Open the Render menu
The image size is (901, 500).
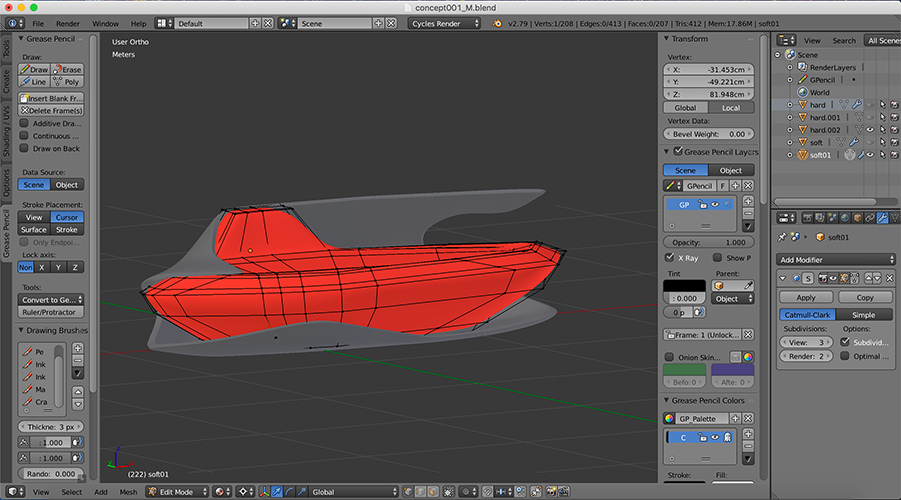68,23
